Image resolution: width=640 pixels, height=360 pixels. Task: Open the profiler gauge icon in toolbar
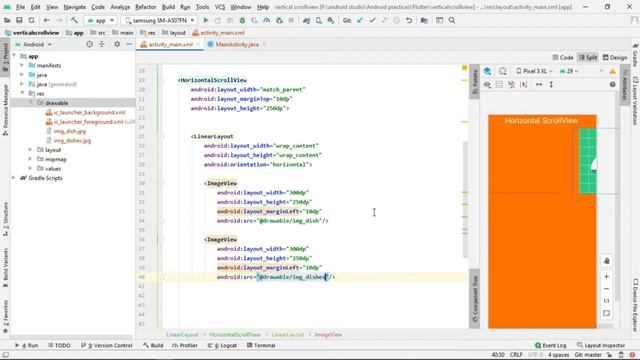[267, 20]
